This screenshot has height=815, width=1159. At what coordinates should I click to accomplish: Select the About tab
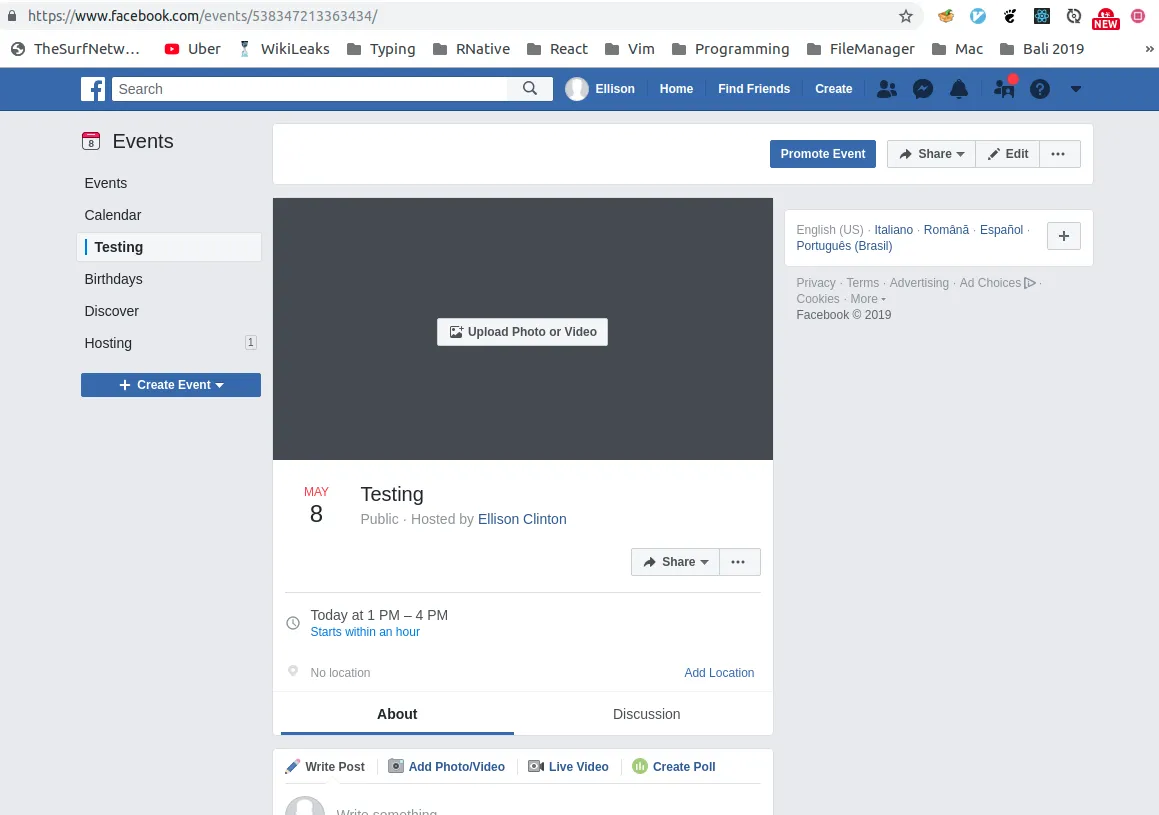click(397, 714)
